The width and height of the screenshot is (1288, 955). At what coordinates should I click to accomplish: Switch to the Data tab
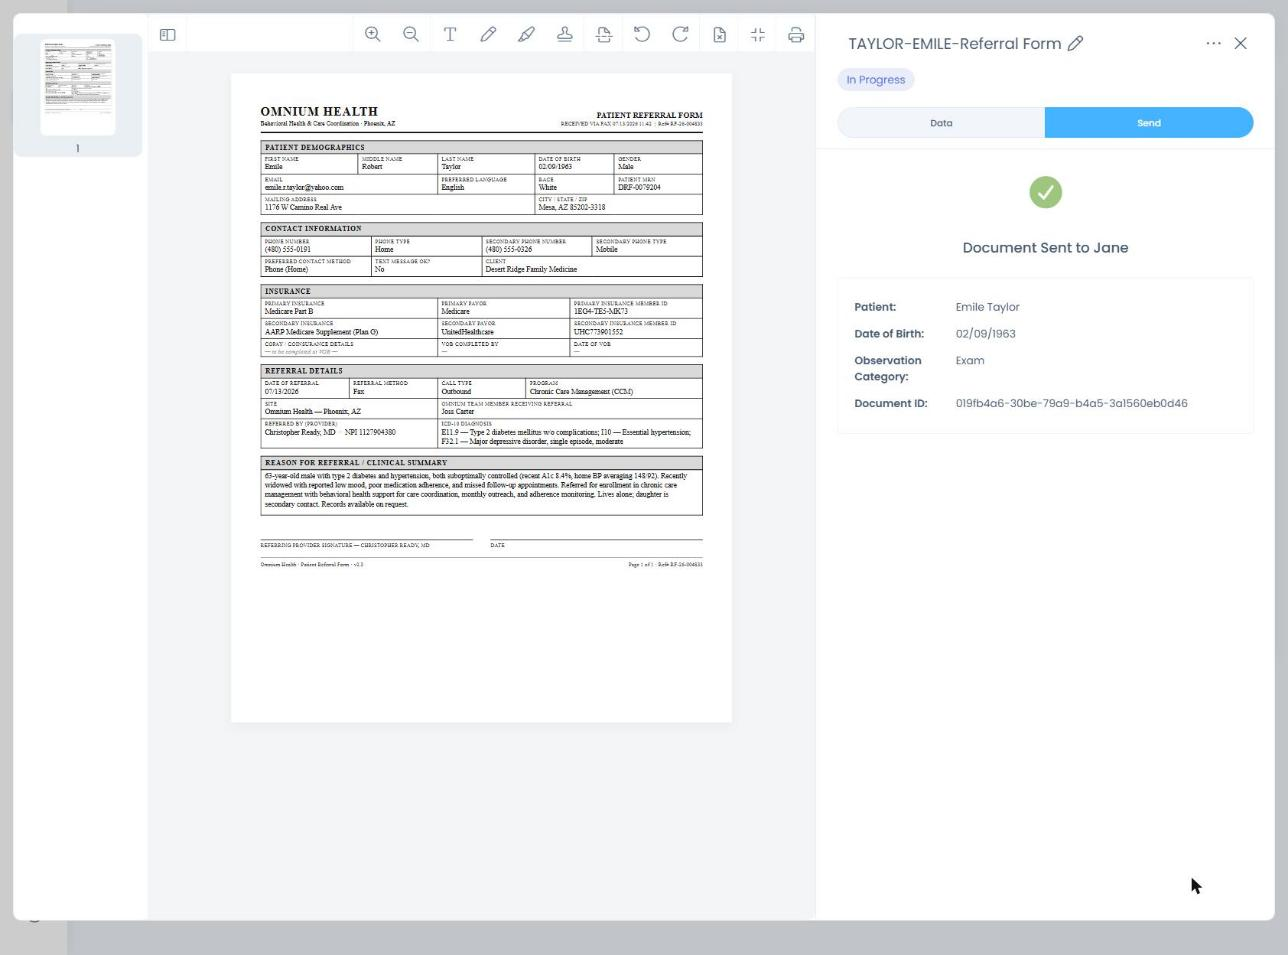point(941,123)
